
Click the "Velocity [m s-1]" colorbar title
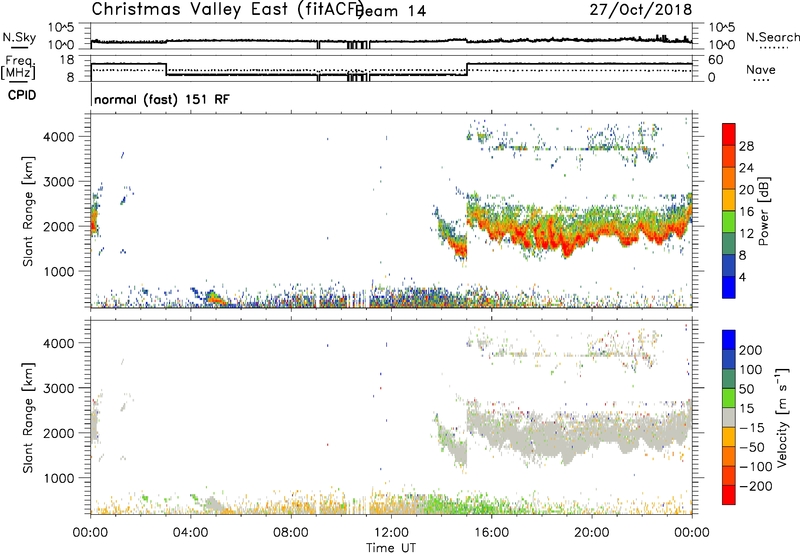(x=781, y=417)
